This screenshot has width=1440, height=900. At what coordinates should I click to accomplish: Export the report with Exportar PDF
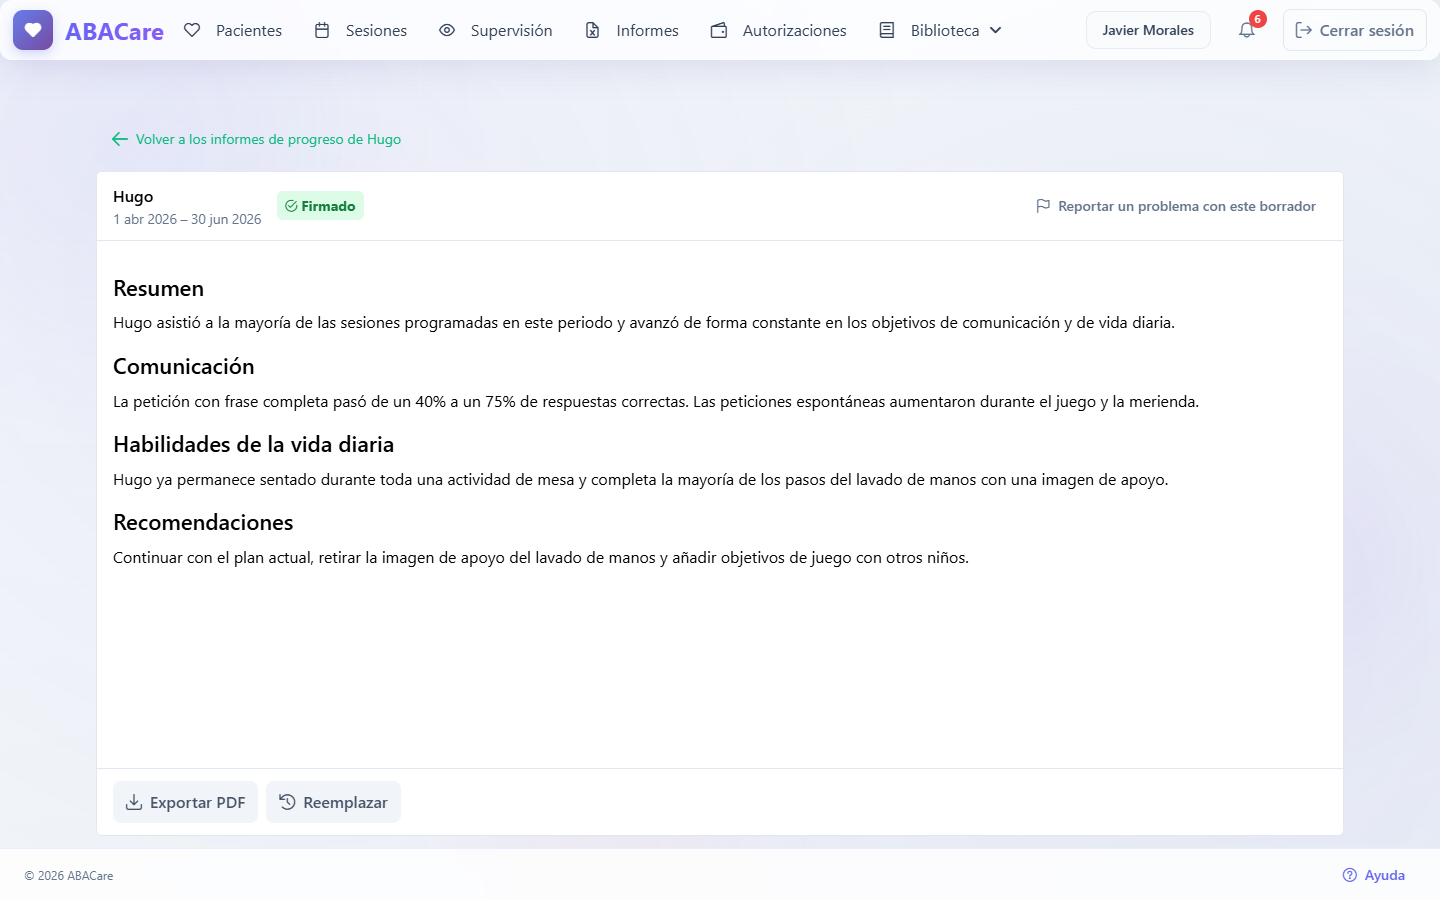pyautogui.click(x=185, y=802)
